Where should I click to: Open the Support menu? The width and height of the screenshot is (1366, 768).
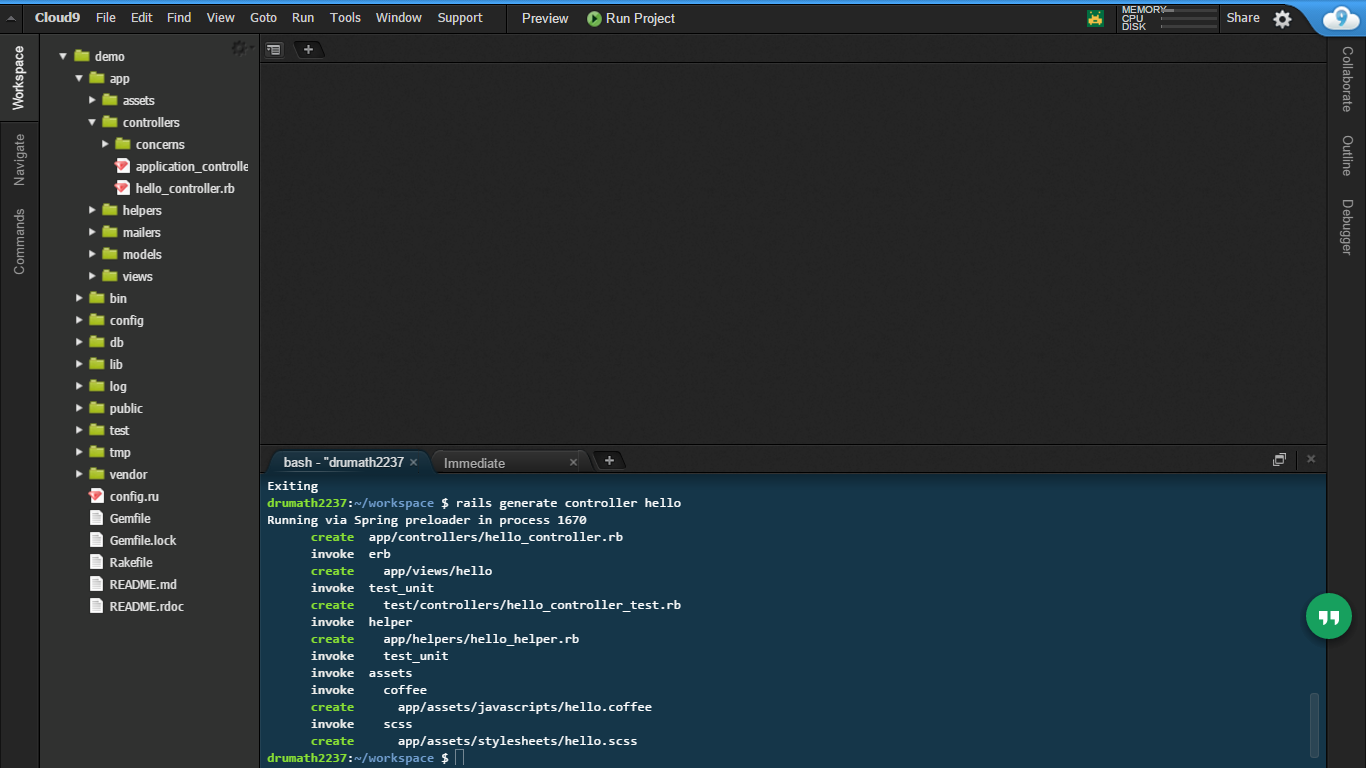(460, 18)
